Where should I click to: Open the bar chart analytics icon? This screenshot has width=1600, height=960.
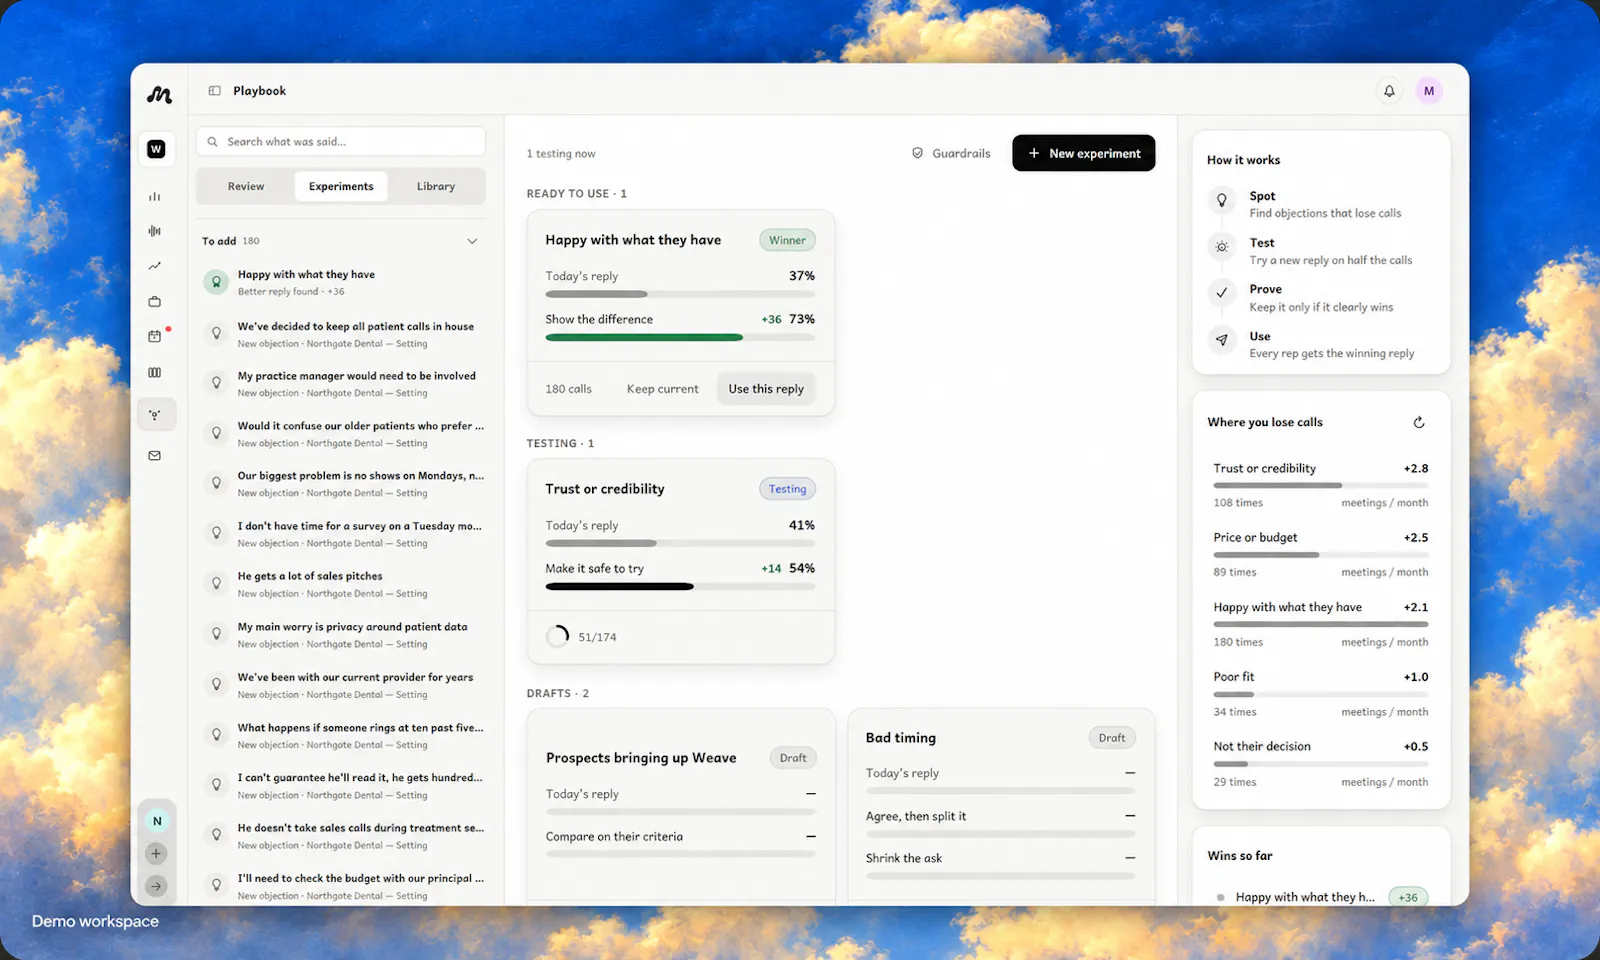[155, 196]
